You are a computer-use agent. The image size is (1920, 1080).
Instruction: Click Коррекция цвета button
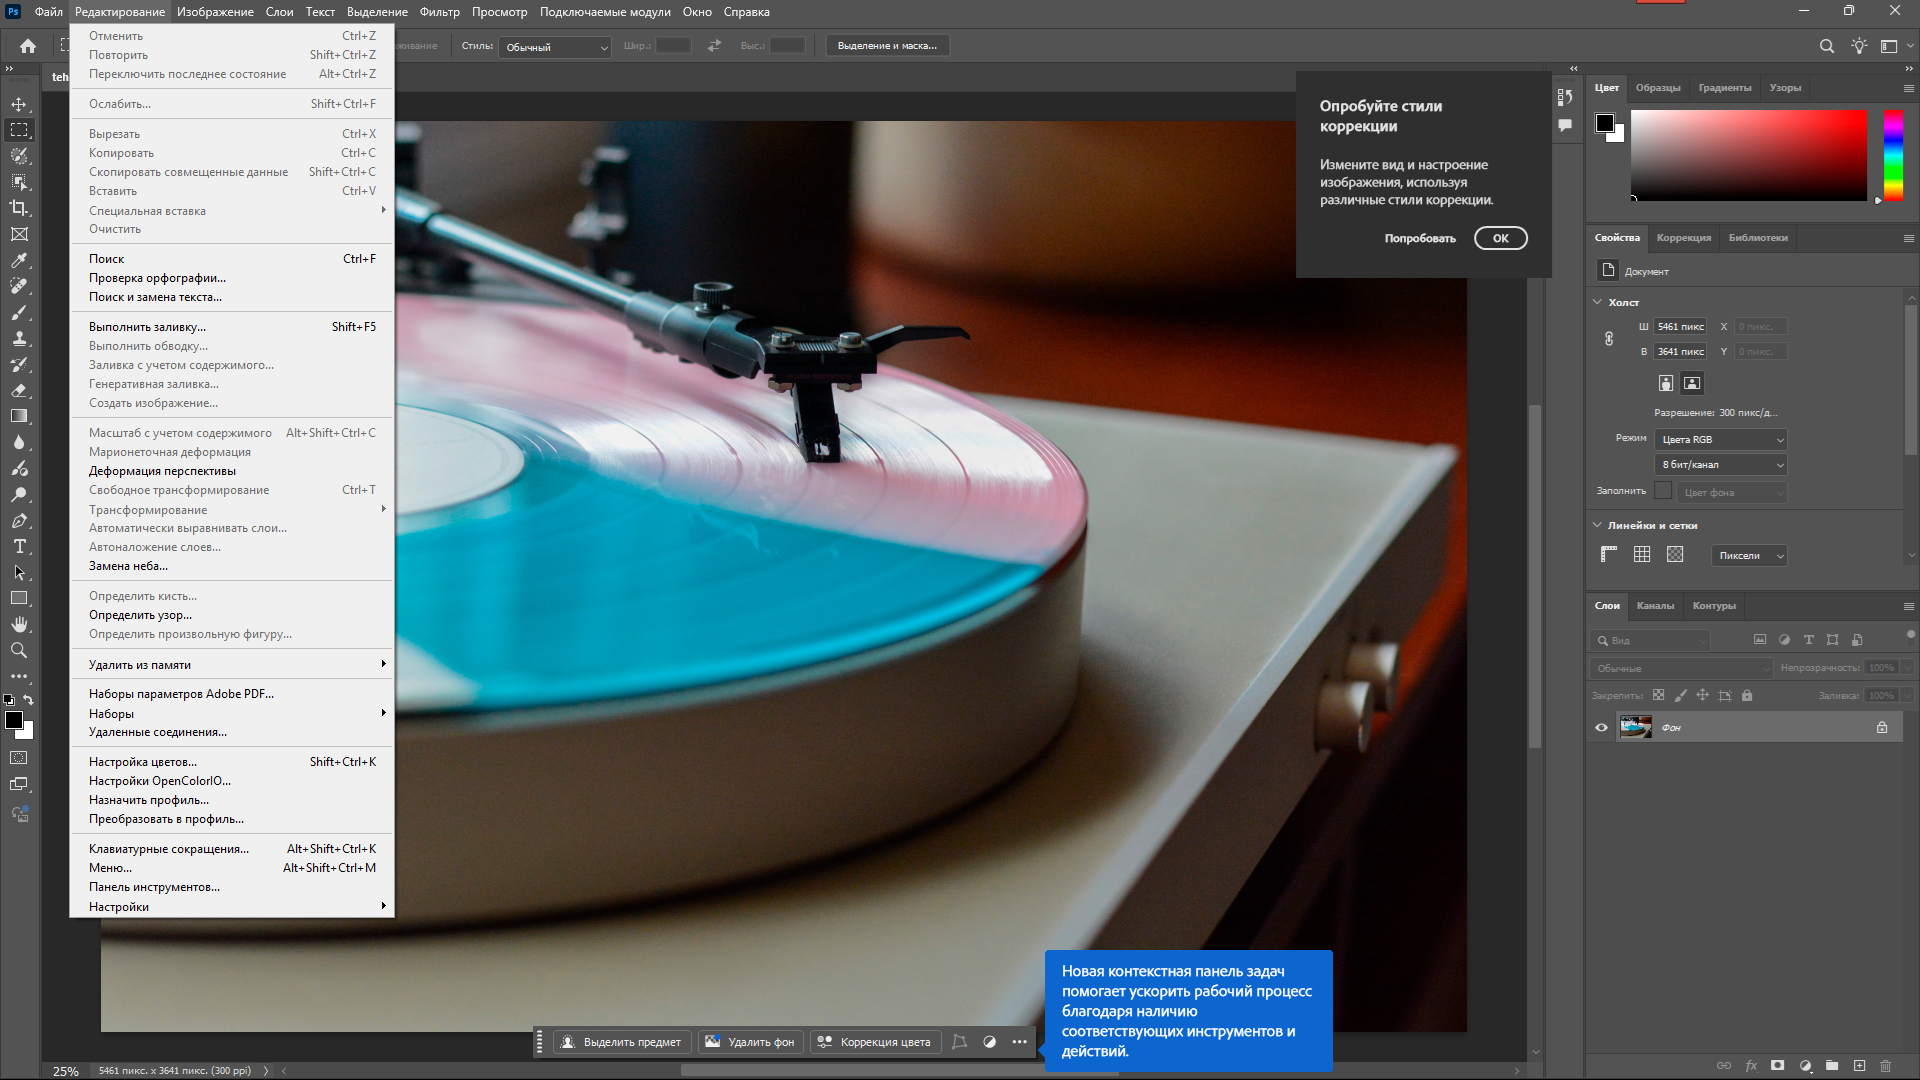pyautogui.click(x=874, y=1042)
